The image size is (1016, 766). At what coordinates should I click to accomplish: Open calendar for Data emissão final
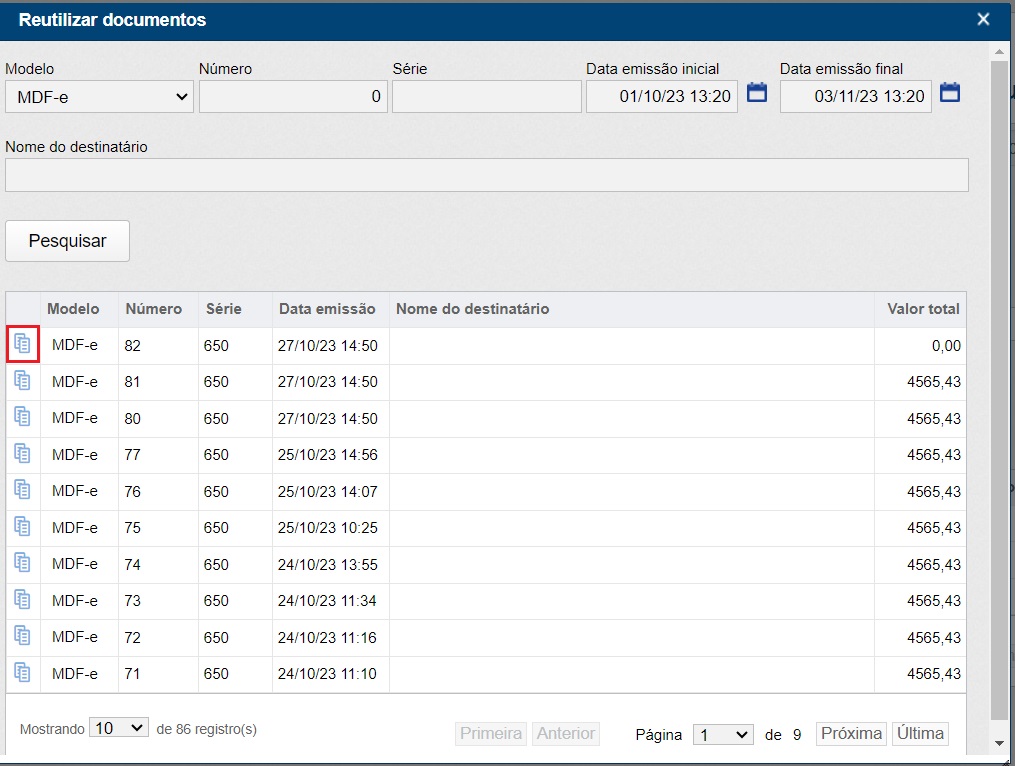click(x=950, y=93)
